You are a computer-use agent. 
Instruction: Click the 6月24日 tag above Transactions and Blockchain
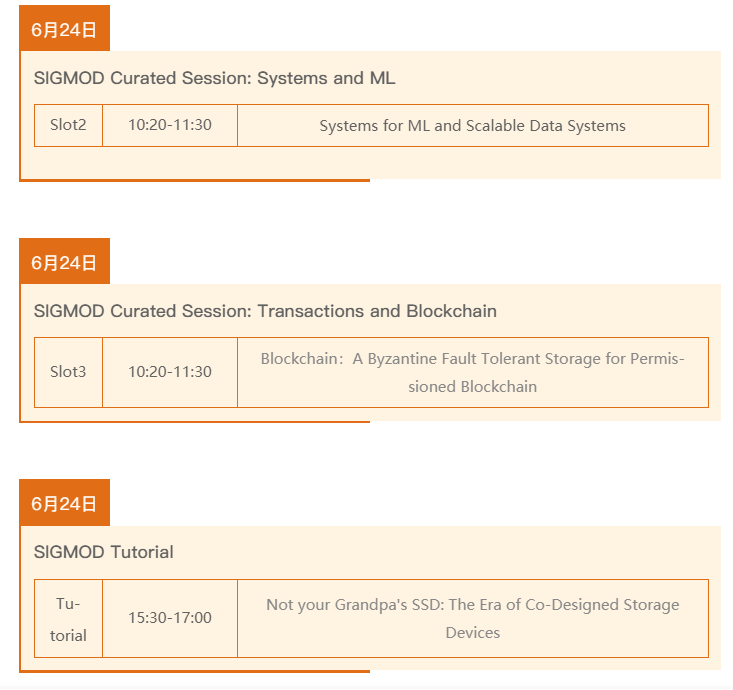click(64, 262)
